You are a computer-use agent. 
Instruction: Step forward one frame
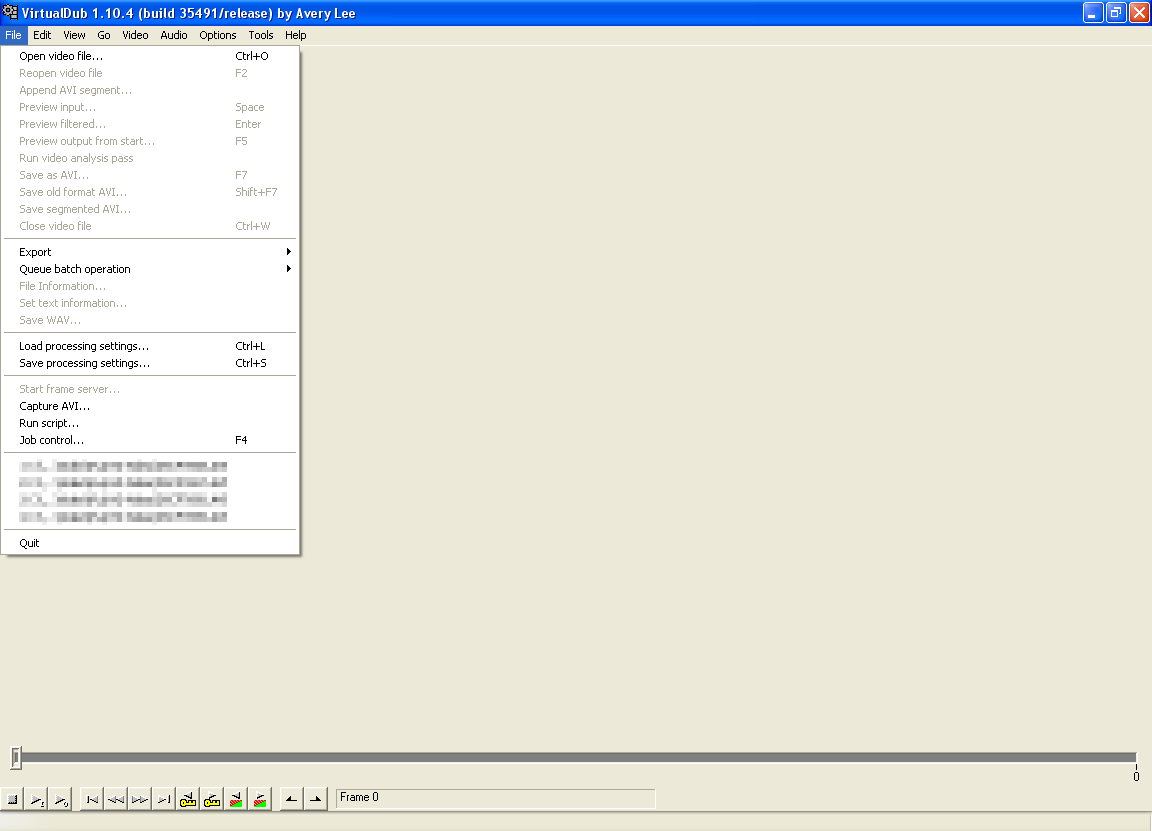click(139, 798)
